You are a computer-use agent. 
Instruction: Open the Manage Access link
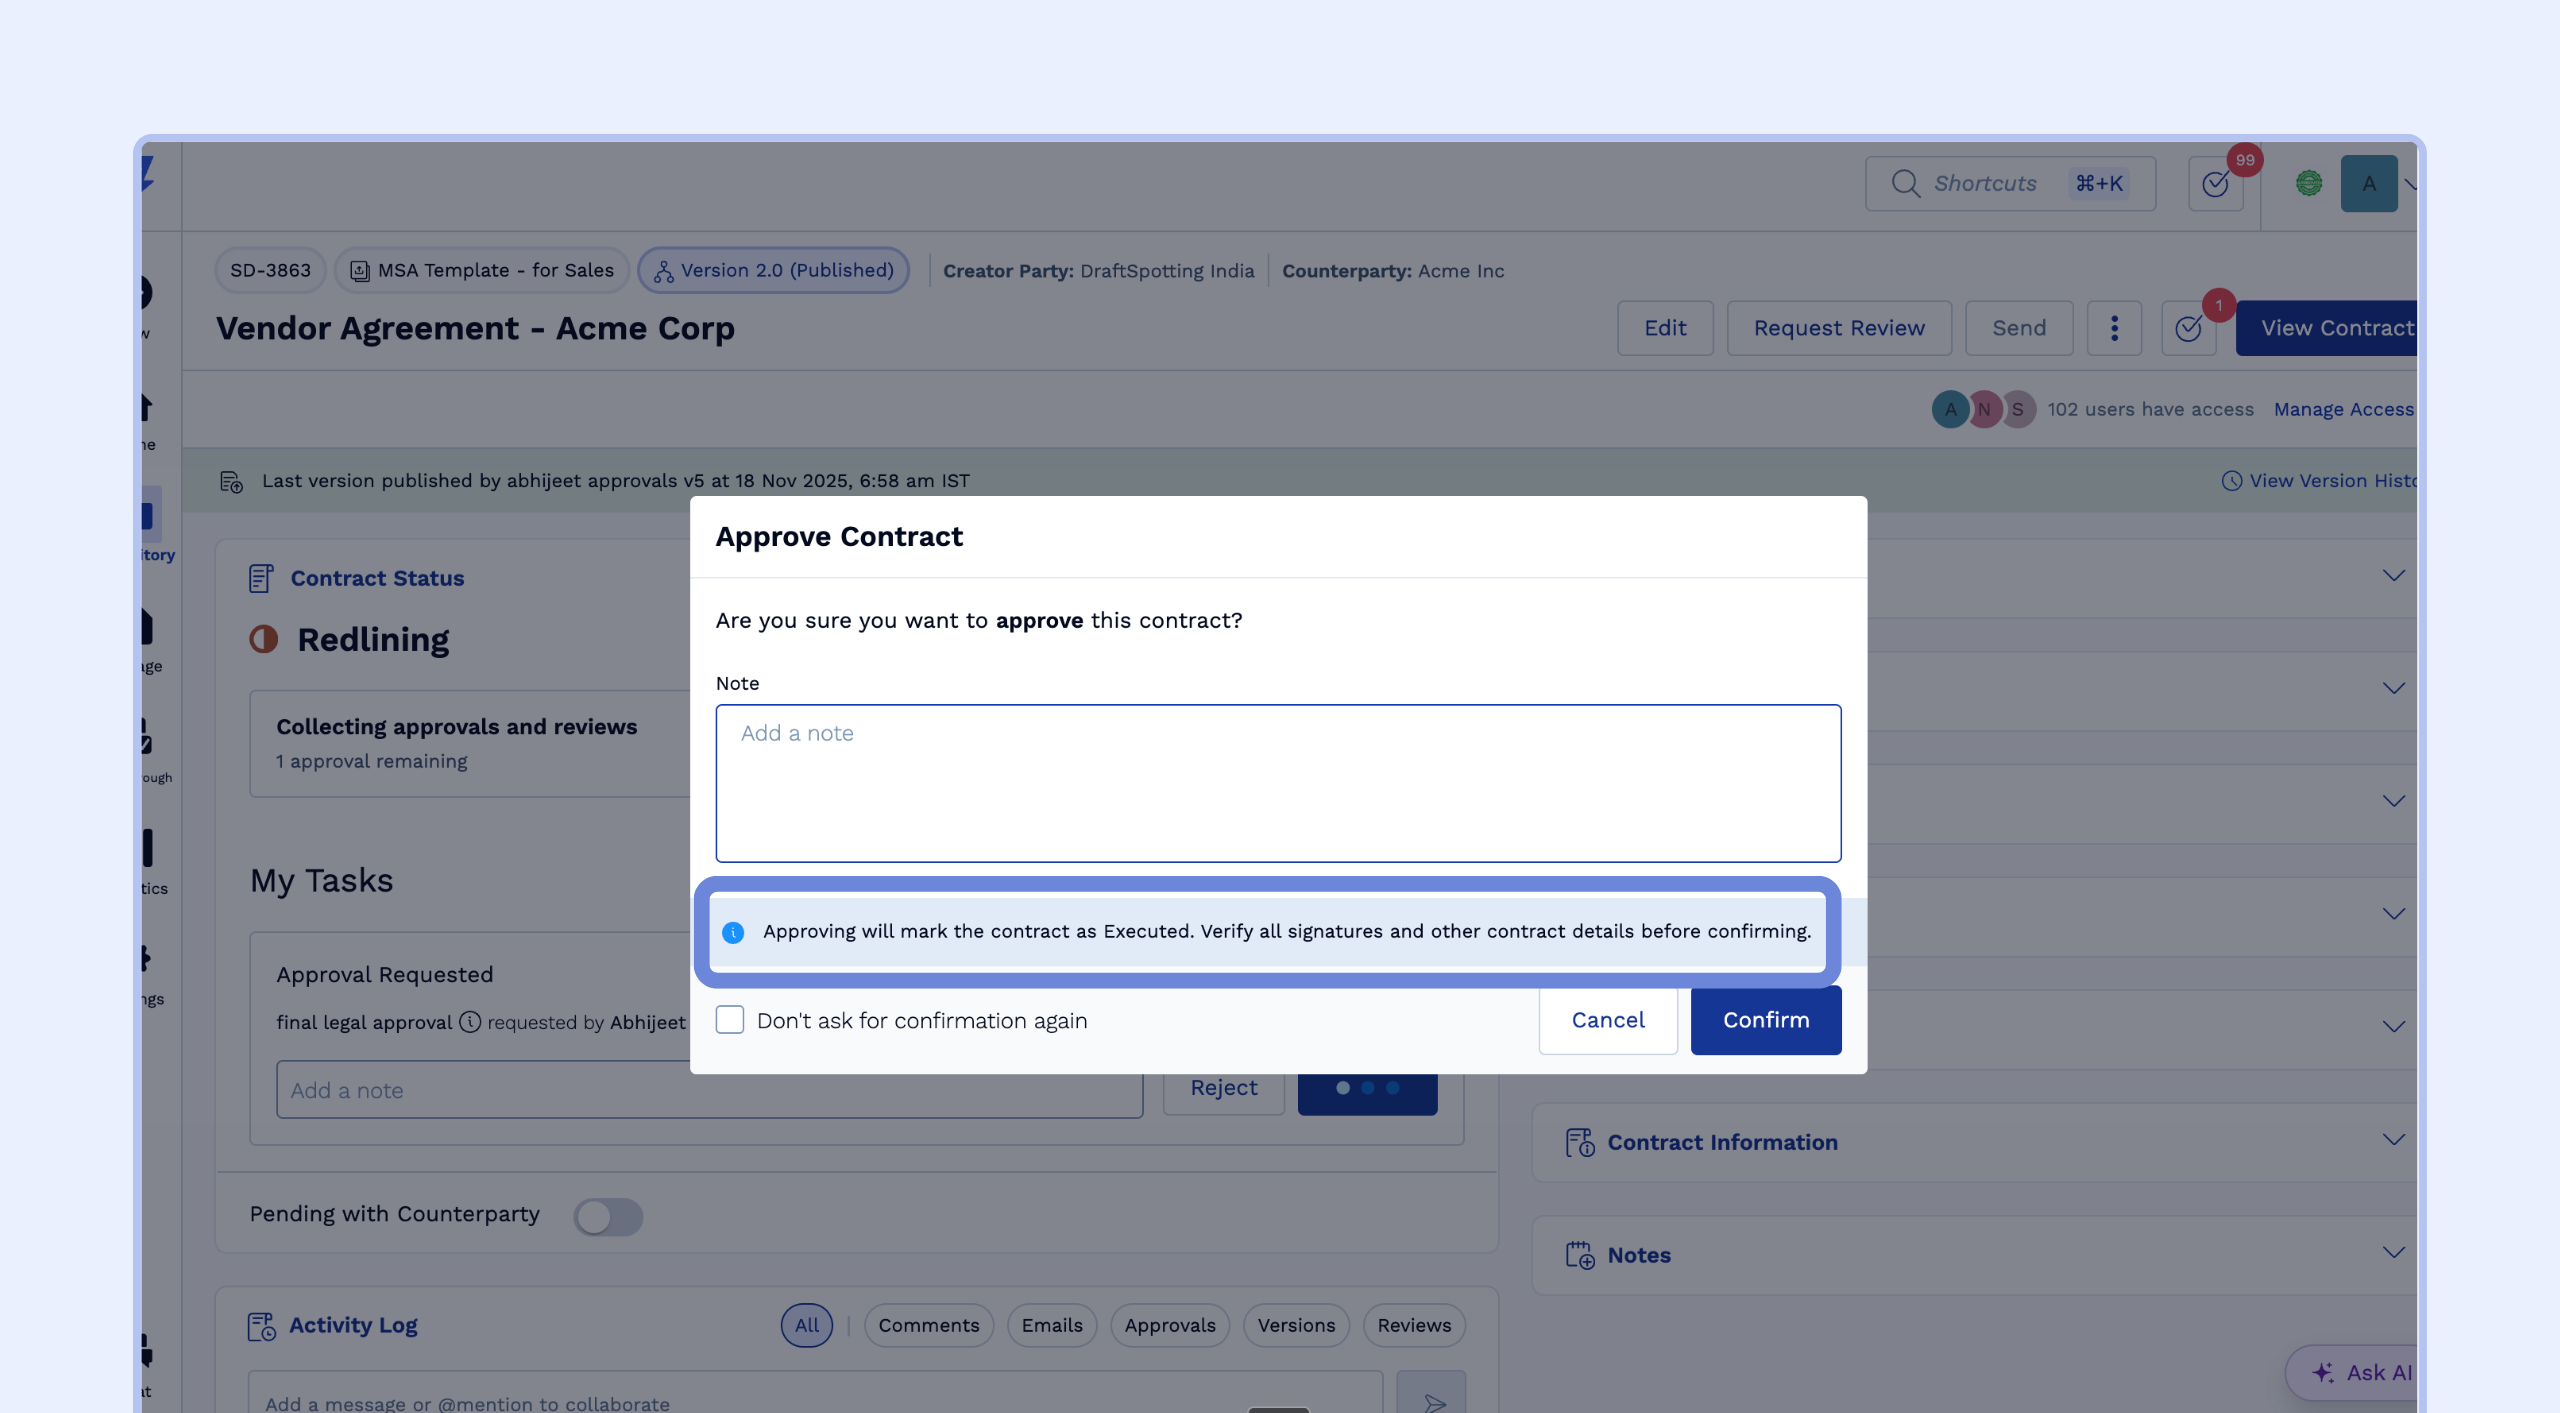click(x=2343, y=409)
